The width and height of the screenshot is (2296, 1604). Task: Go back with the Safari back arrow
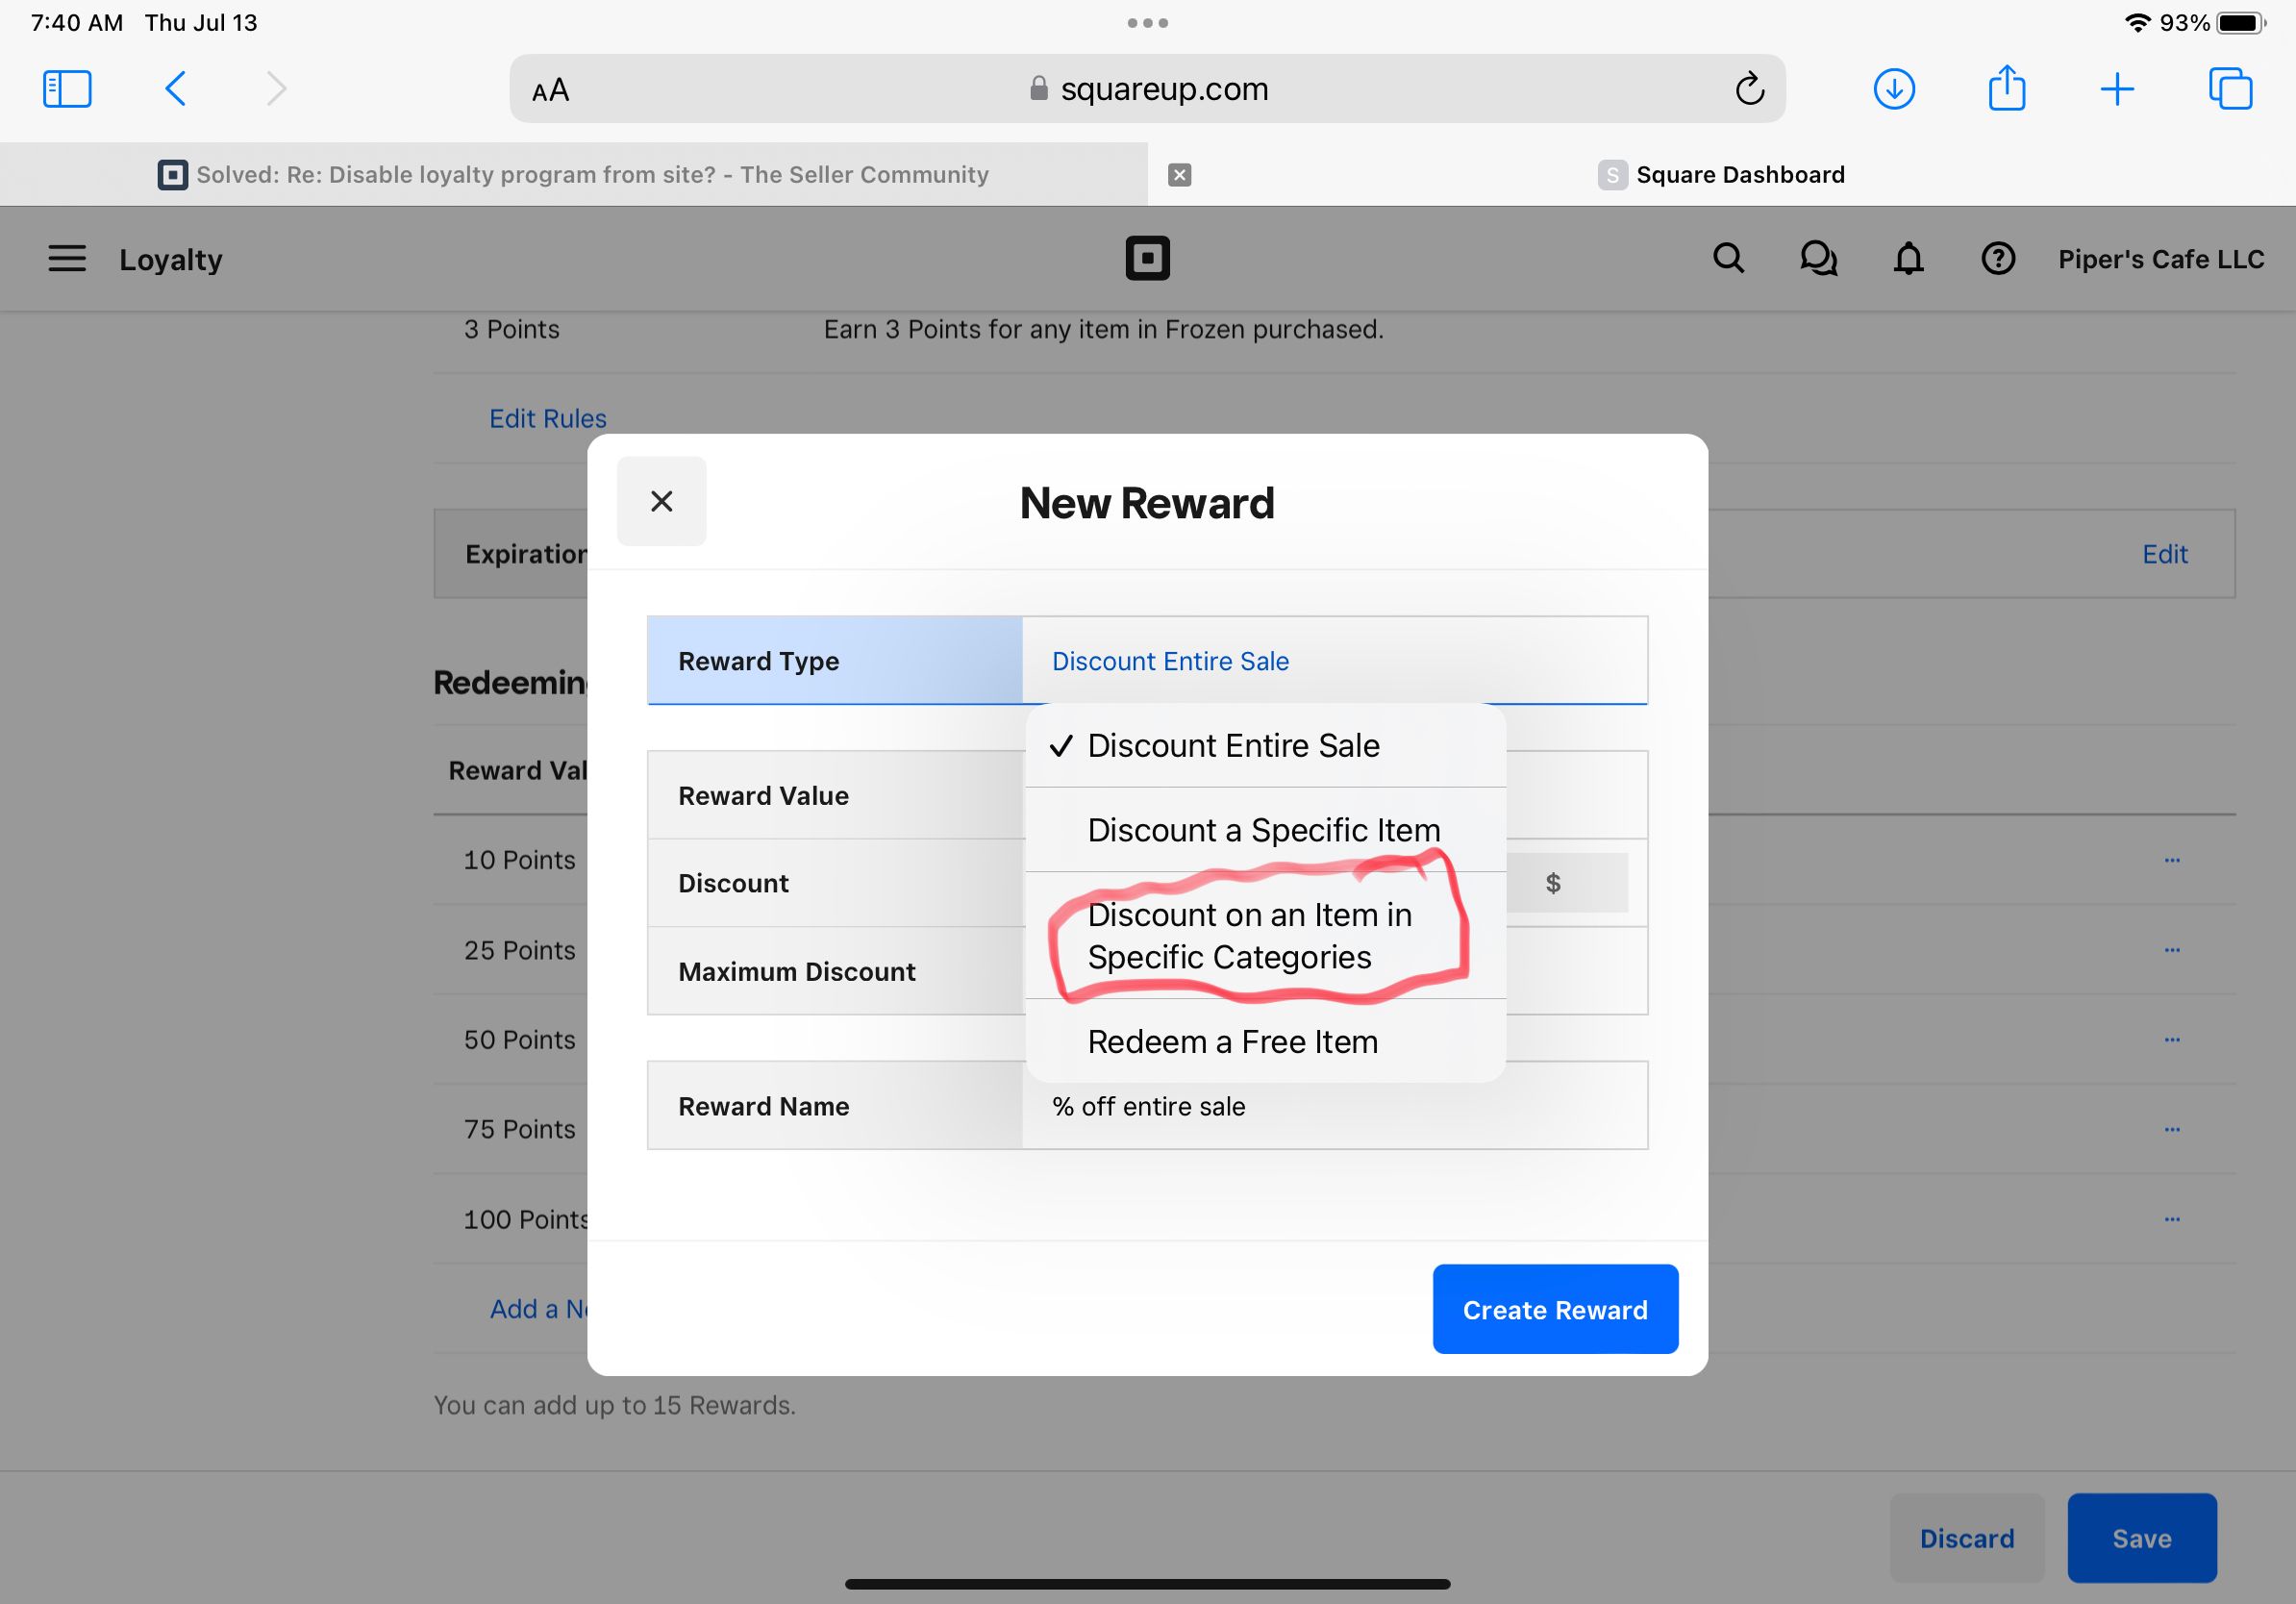tap(175, 89)
